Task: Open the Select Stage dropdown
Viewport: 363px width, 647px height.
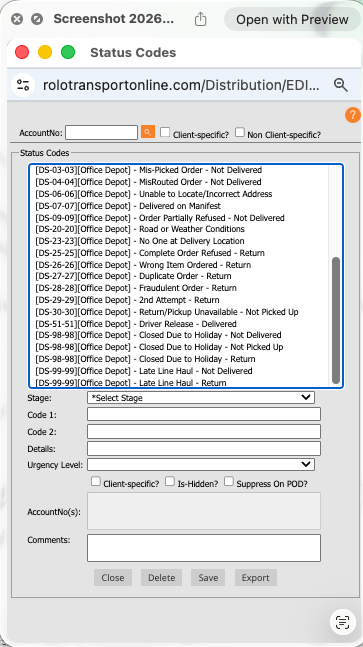Action: [x=201, y=397]
